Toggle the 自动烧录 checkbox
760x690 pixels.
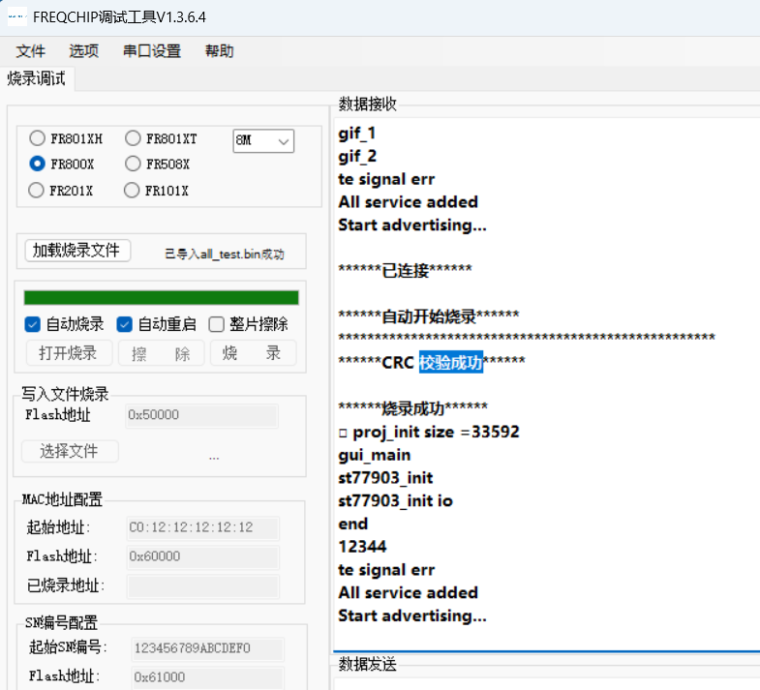[x=33, y=324]
